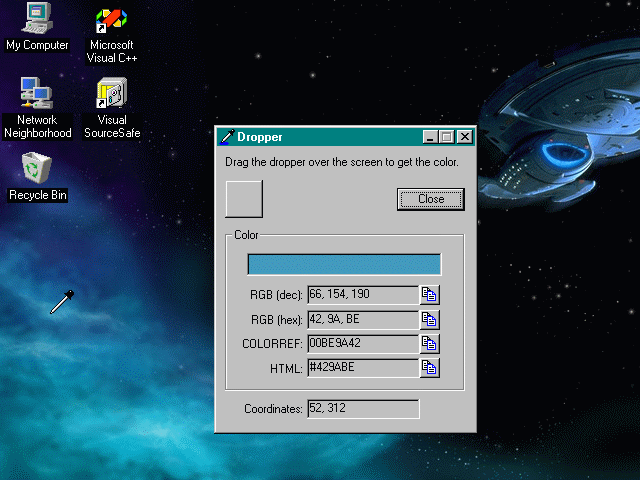Click the "Color" group label
This screenshot has width=640, height=480.
coord(246,235)
